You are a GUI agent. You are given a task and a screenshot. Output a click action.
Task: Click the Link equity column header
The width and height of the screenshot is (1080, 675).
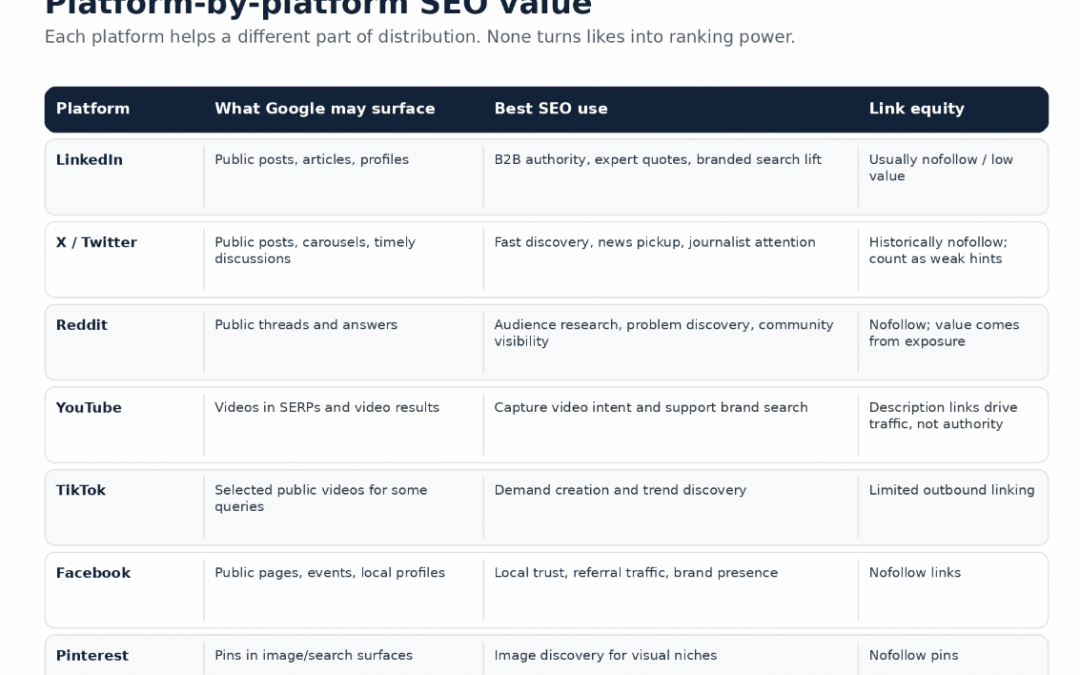tap(916, 109)
